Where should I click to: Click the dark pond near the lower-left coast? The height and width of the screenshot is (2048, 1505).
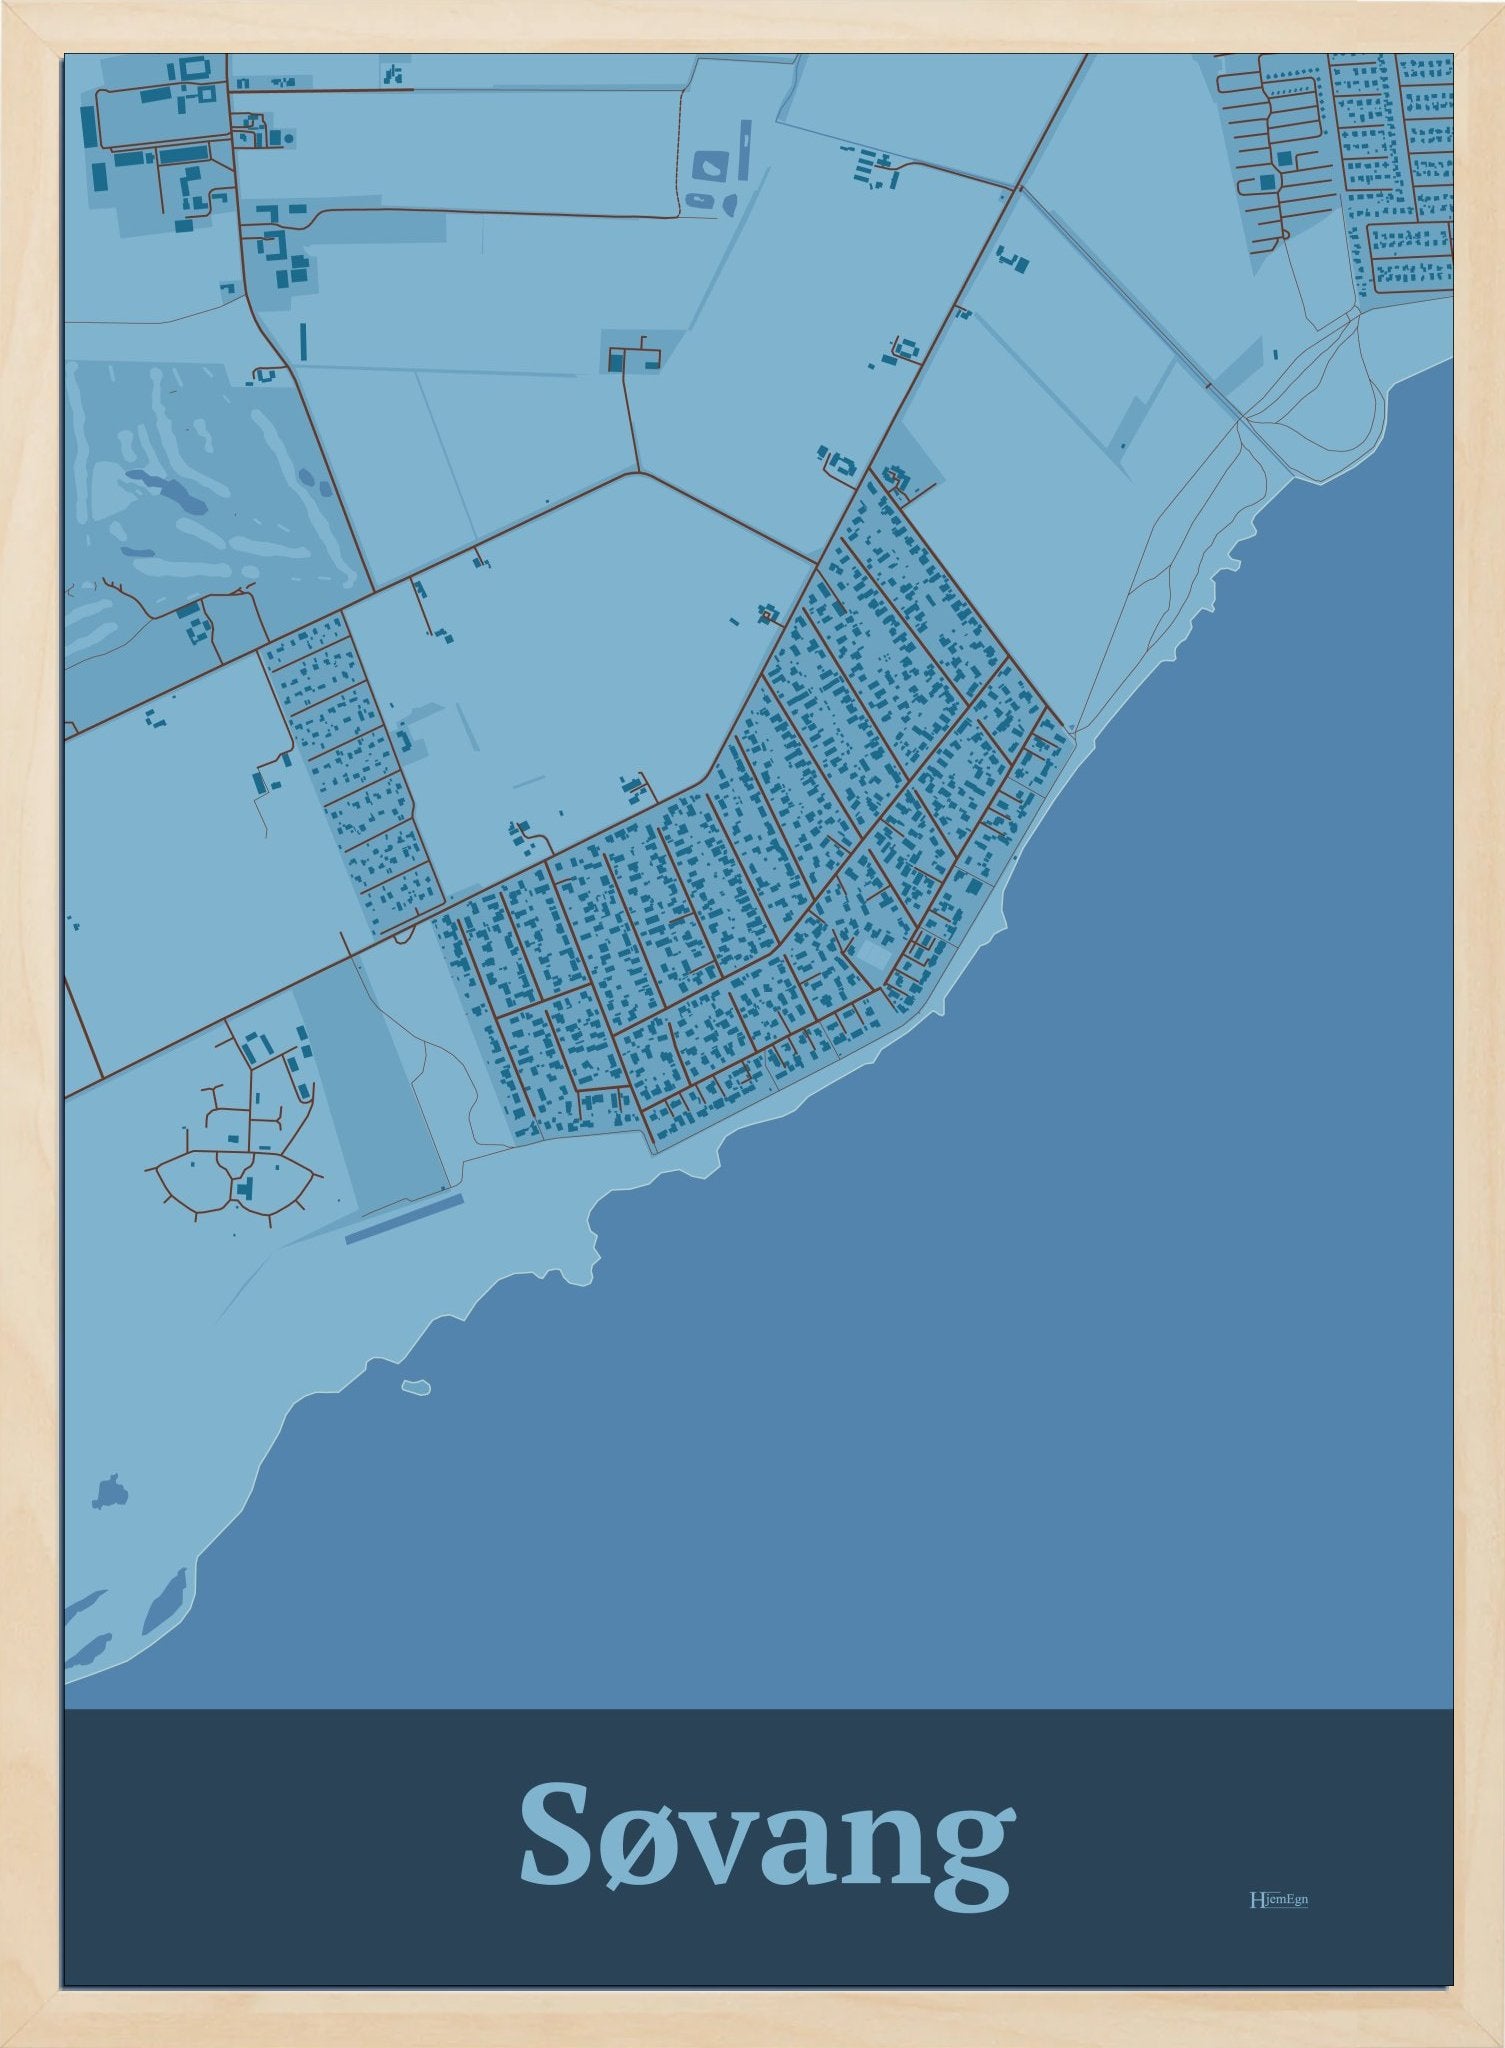[110, 1492]
